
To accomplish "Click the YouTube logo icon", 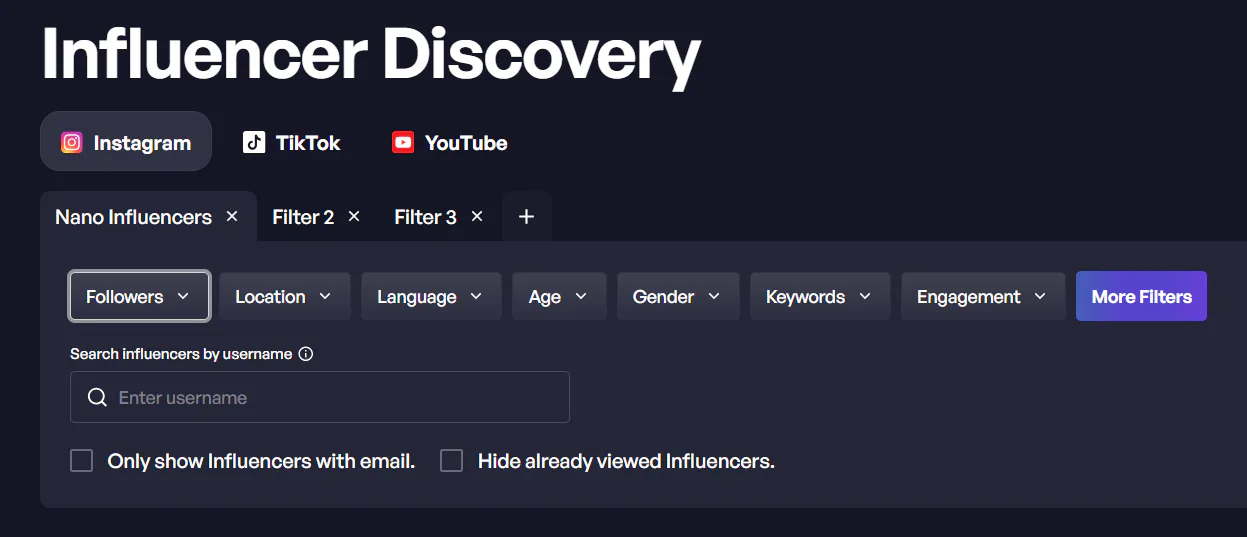I will (x=403, y=142).
